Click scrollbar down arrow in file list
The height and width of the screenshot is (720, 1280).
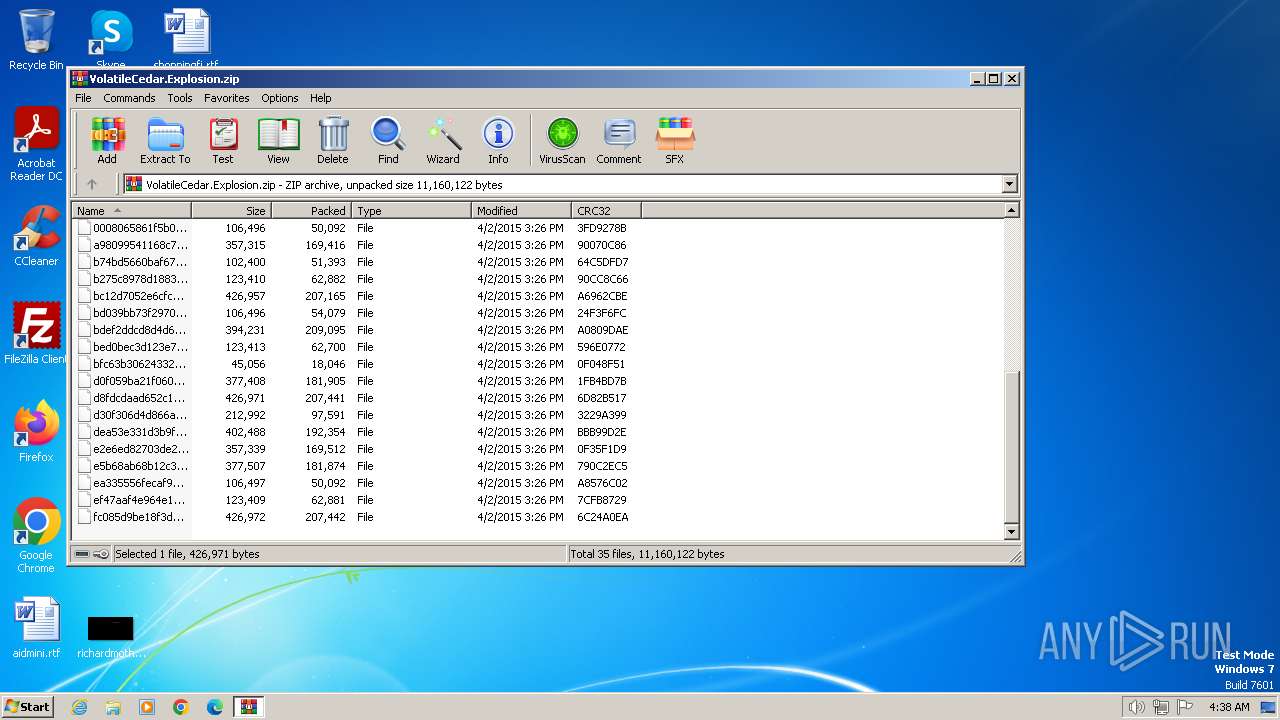1011,532
